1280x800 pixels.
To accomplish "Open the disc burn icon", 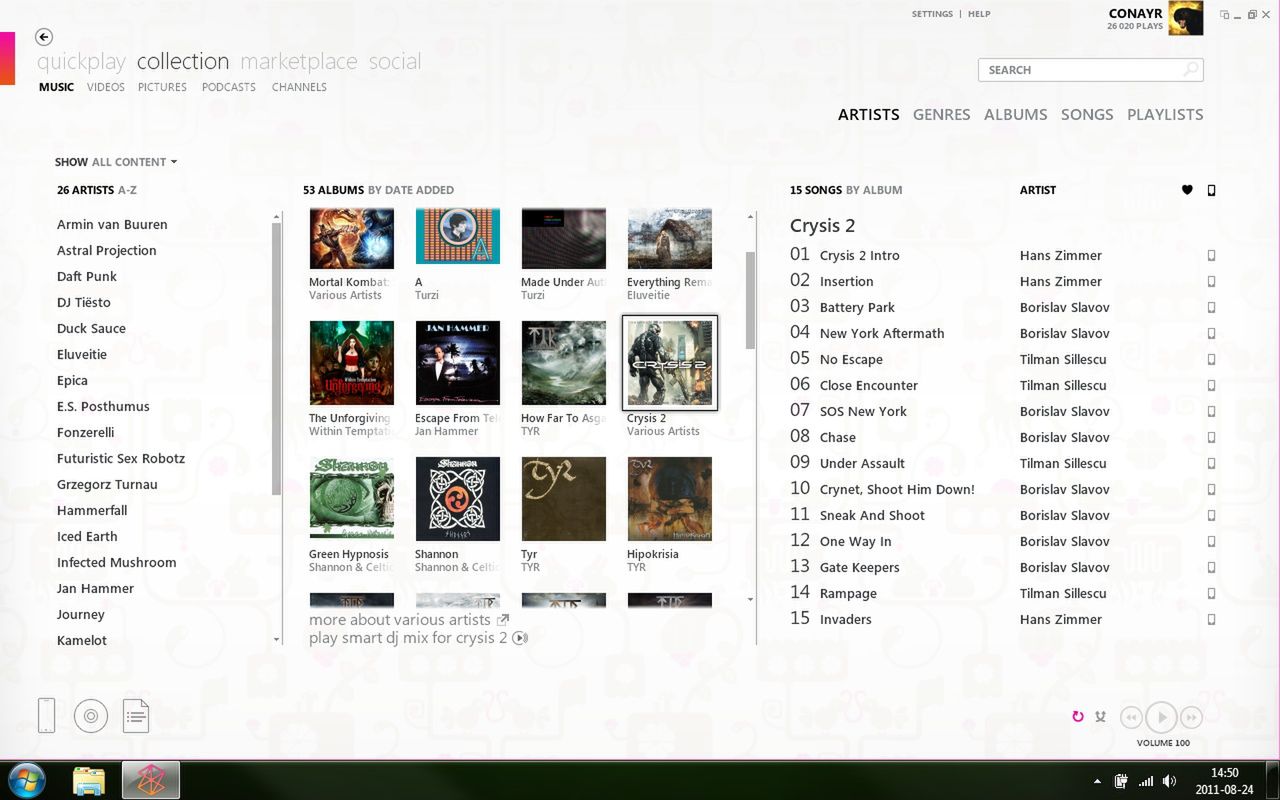I will (x=91, y=715).
